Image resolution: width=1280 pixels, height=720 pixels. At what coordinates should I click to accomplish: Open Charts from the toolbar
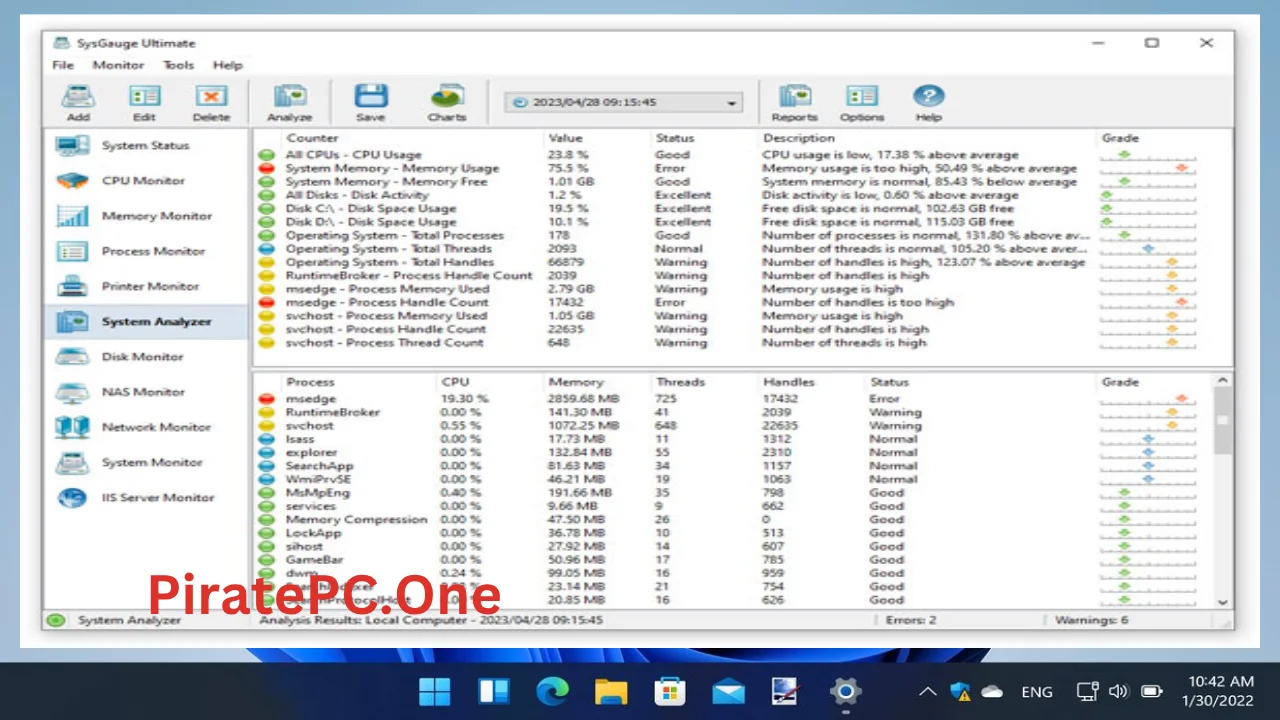point(447,102)
